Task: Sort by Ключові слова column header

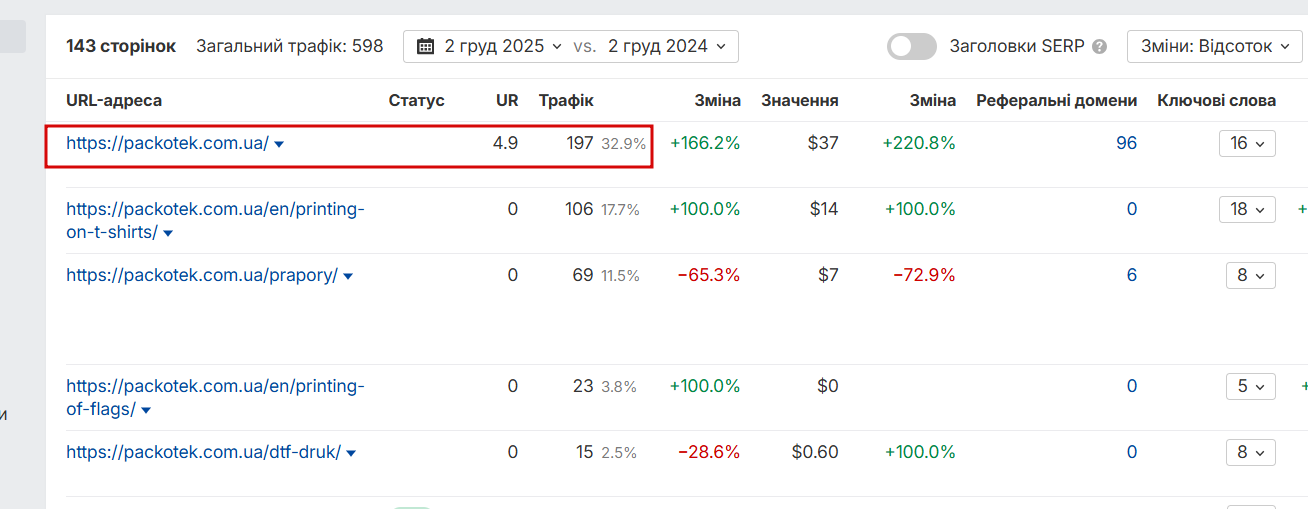Action: 1217,100
